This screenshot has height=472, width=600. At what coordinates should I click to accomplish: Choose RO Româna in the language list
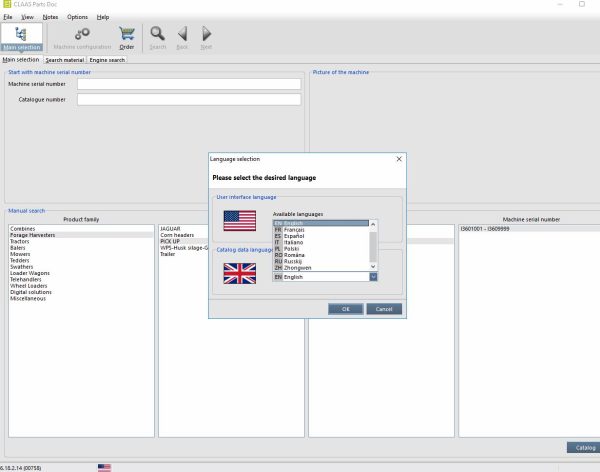click(x=321, y=255)
